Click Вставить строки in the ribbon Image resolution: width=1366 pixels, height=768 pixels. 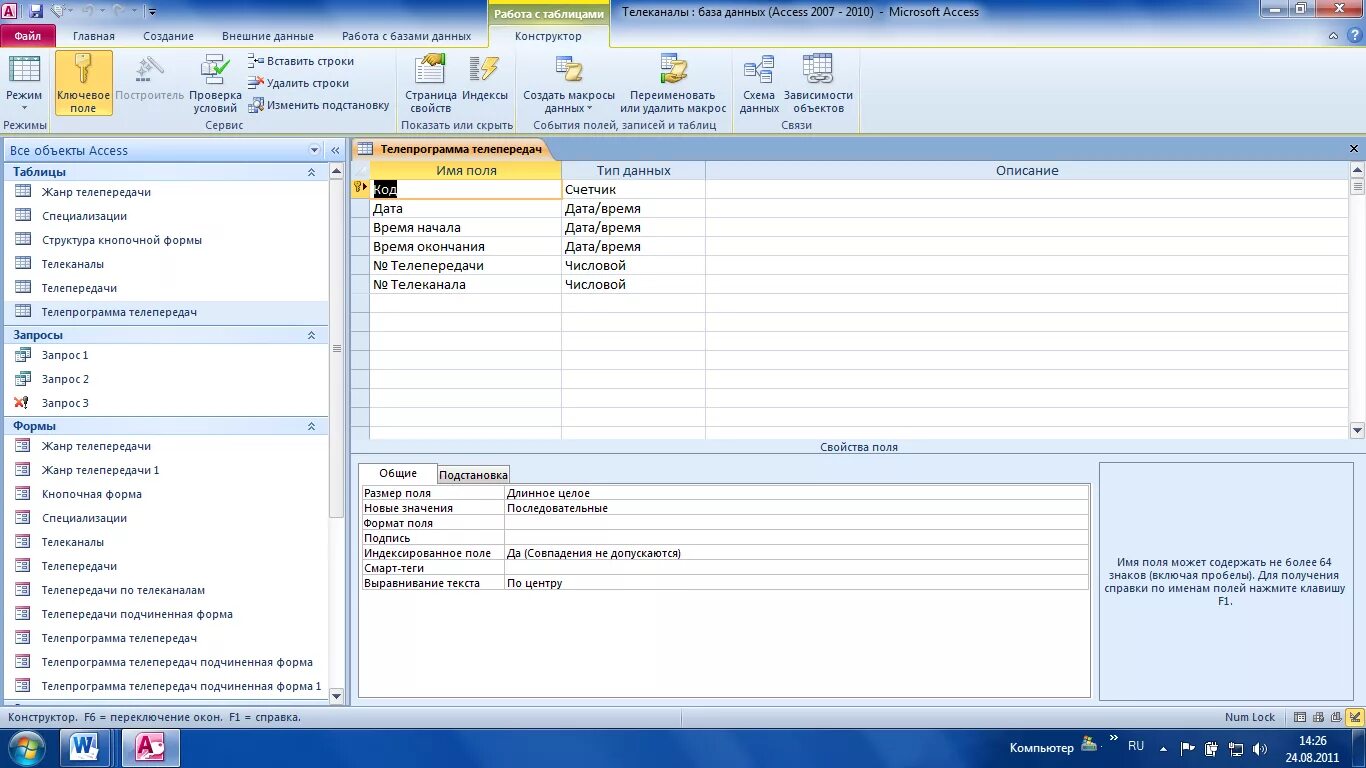301,61
